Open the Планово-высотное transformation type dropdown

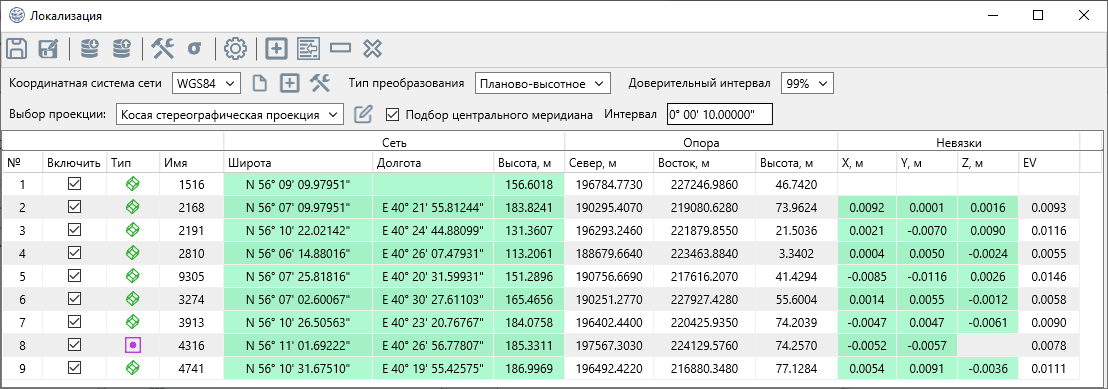[x=542, y=83]
